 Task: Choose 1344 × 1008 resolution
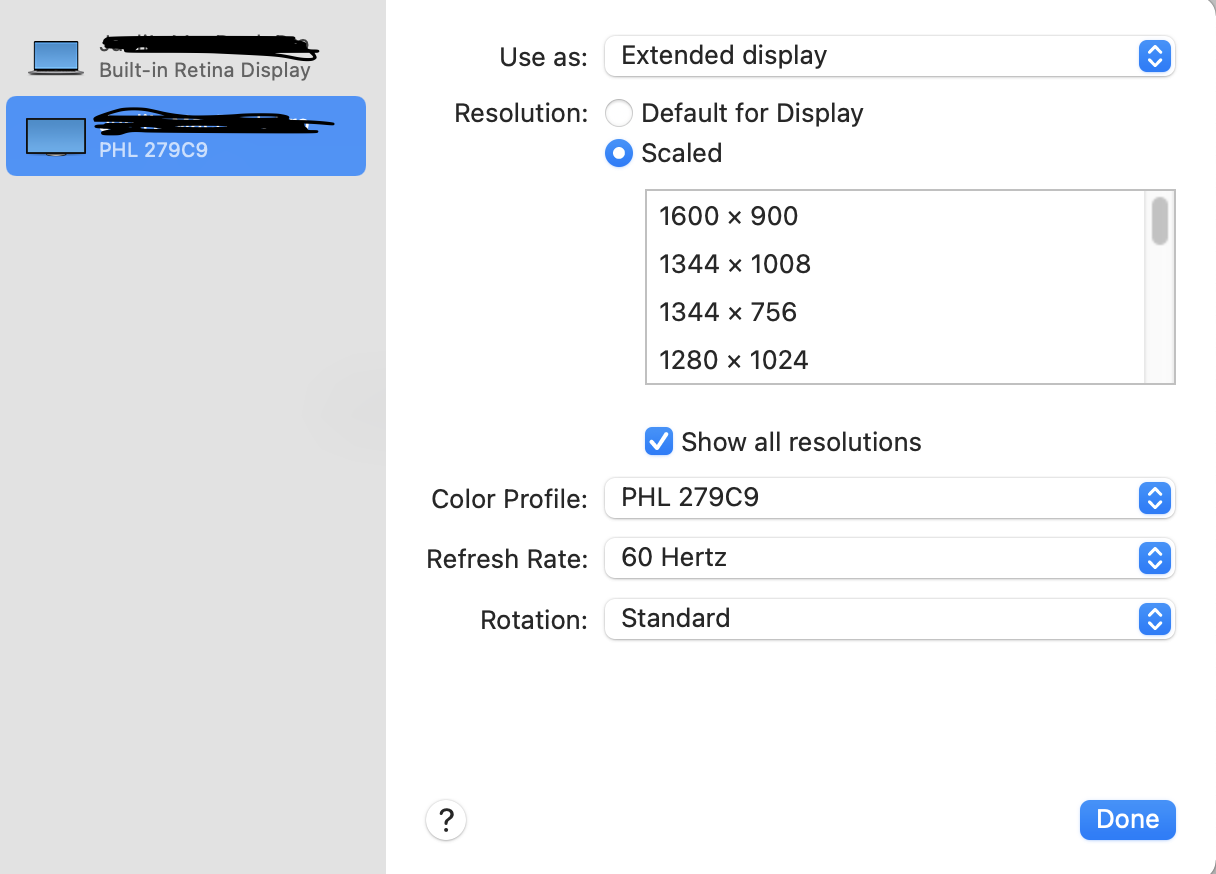(735, 264)
